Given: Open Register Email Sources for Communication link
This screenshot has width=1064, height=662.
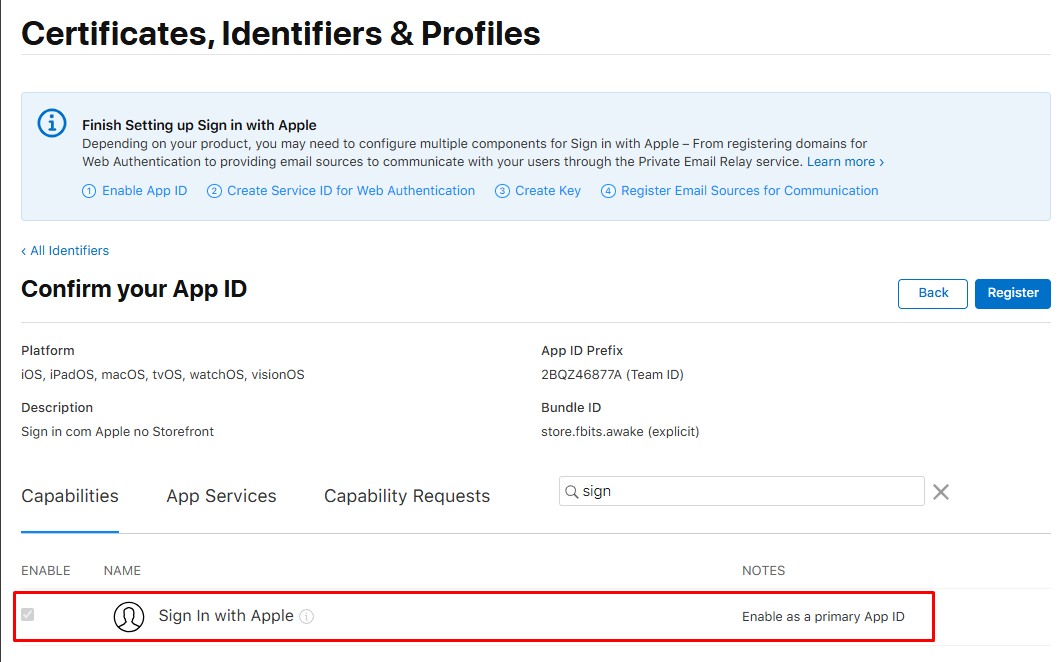Looking at the screenshot, I should coord(740,191).
